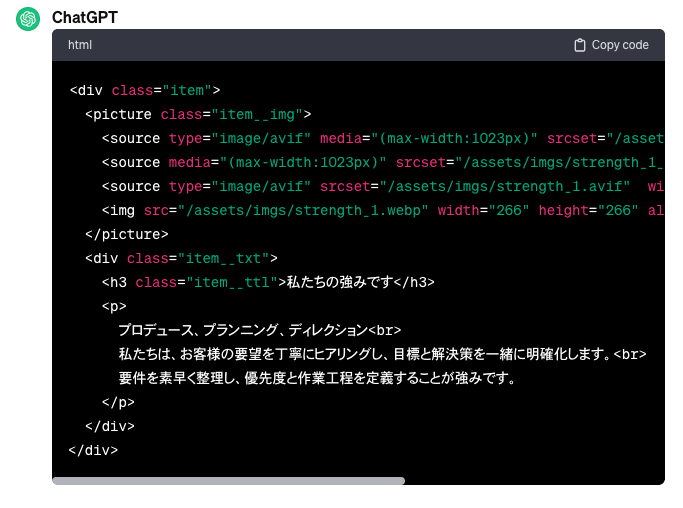Click the Copy code button text
The width and height of the screenshot is (683, 508).
pos(620,45)
